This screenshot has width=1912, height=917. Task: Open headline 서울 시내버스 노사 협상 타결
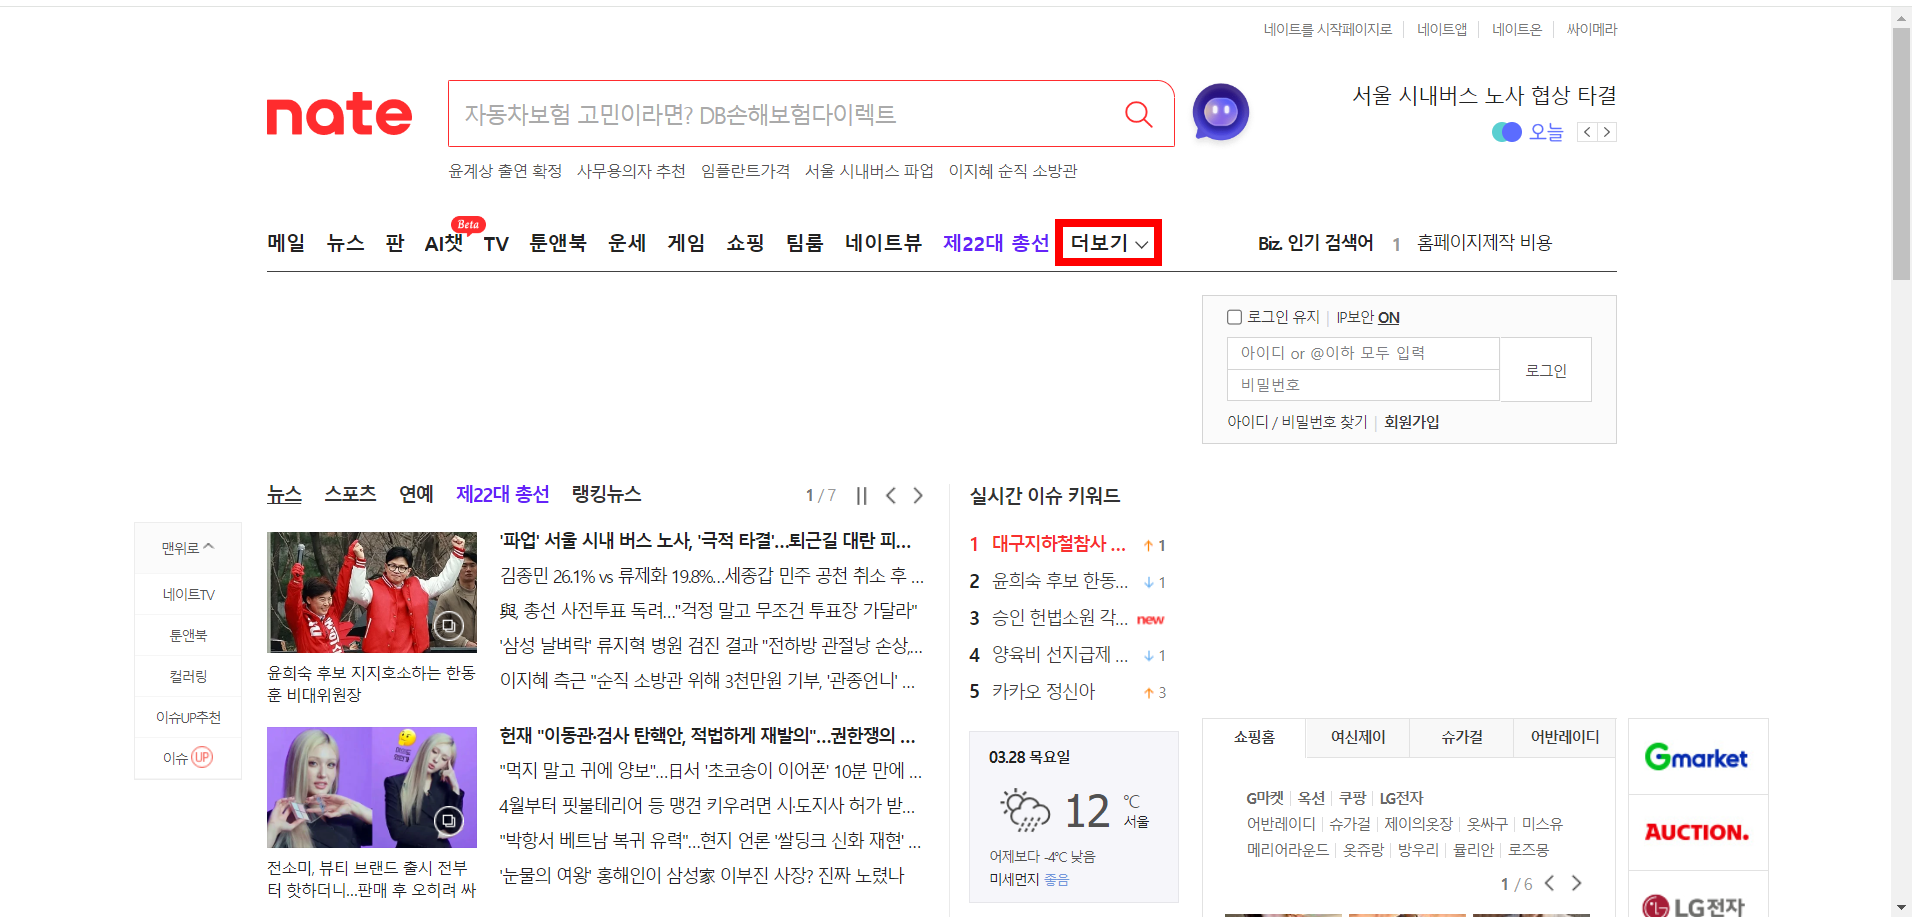tap(1484, 96)
